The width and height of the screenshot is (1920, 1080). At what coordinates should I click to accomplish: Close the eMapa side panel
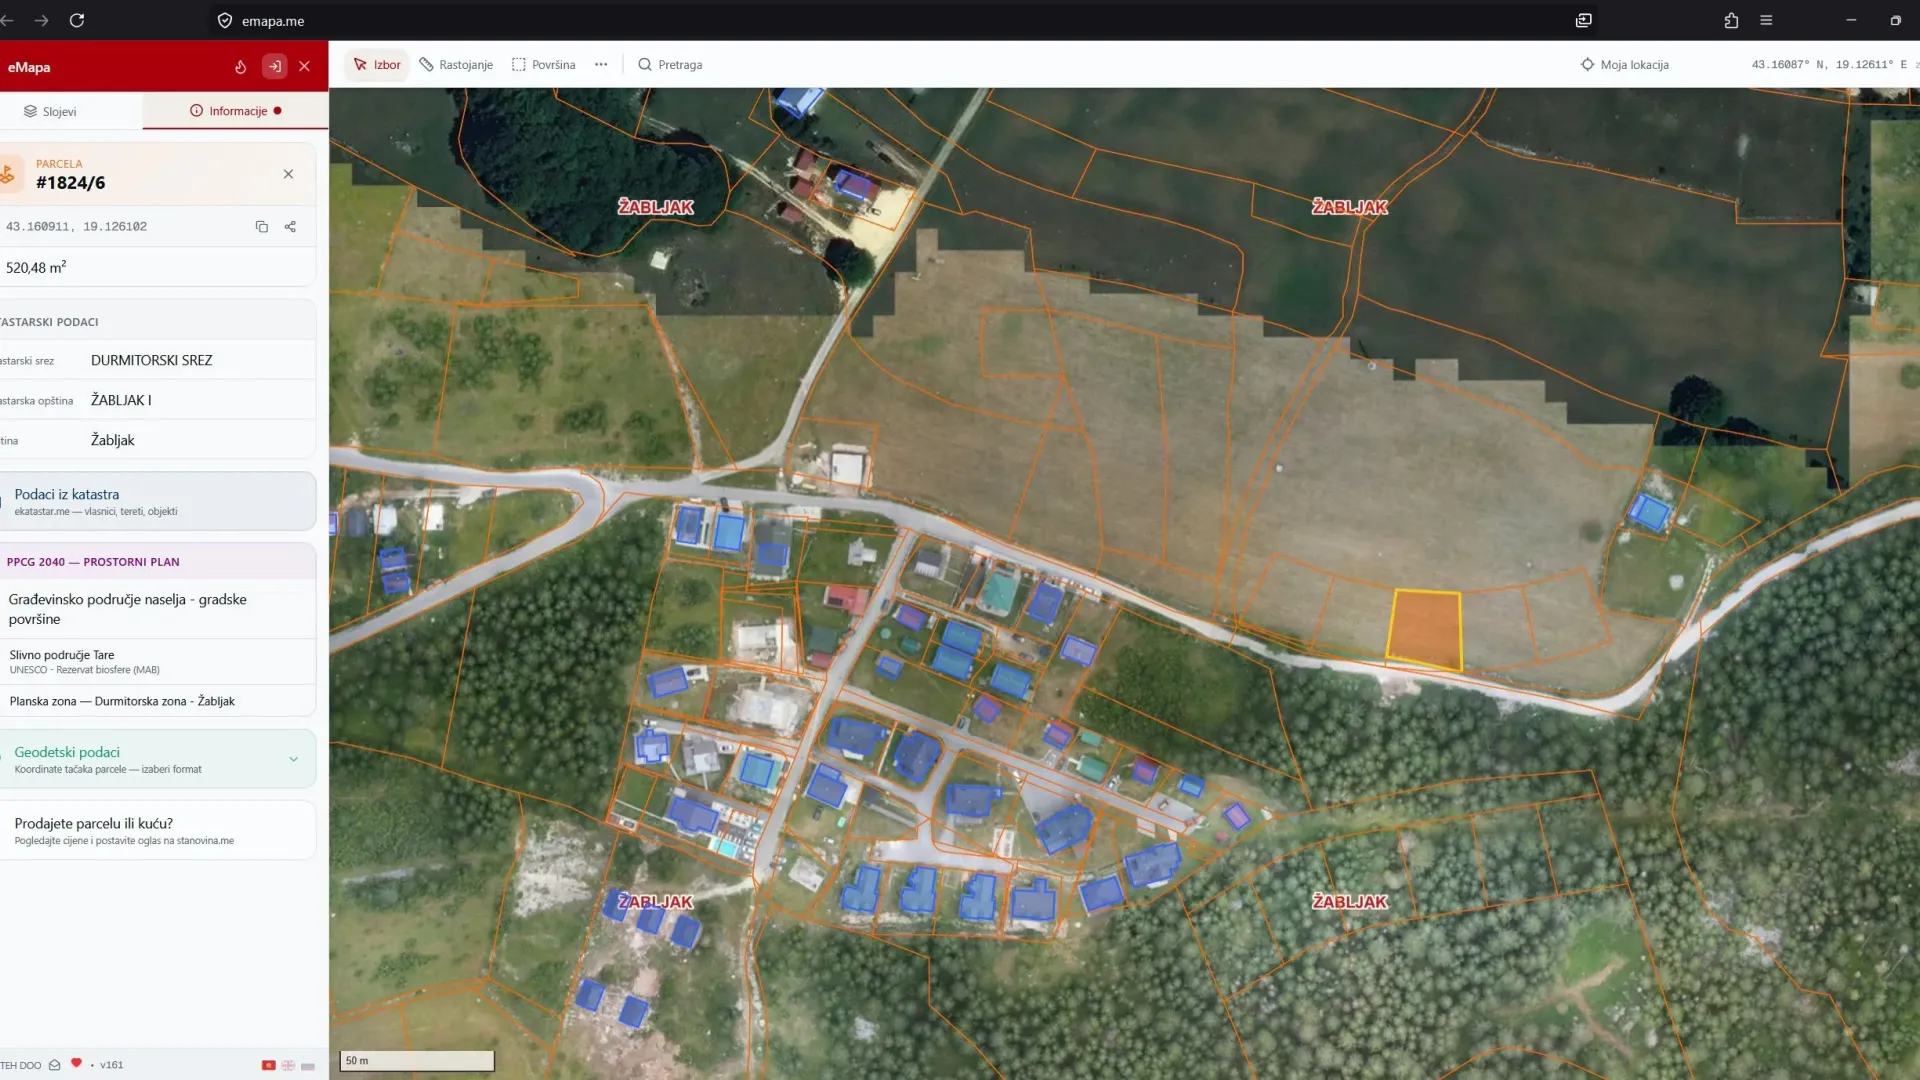pyautogui.click(x=305, y=67)
